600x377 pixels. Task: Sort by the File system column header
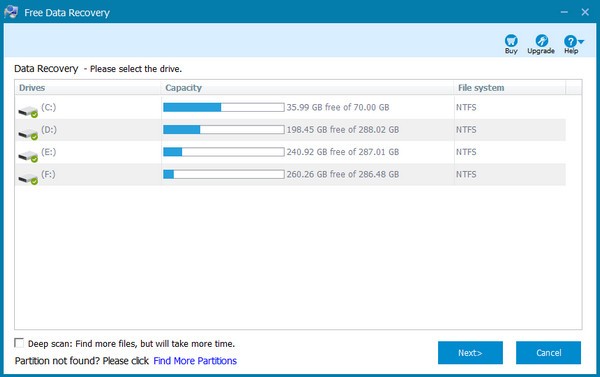(509, 88)
